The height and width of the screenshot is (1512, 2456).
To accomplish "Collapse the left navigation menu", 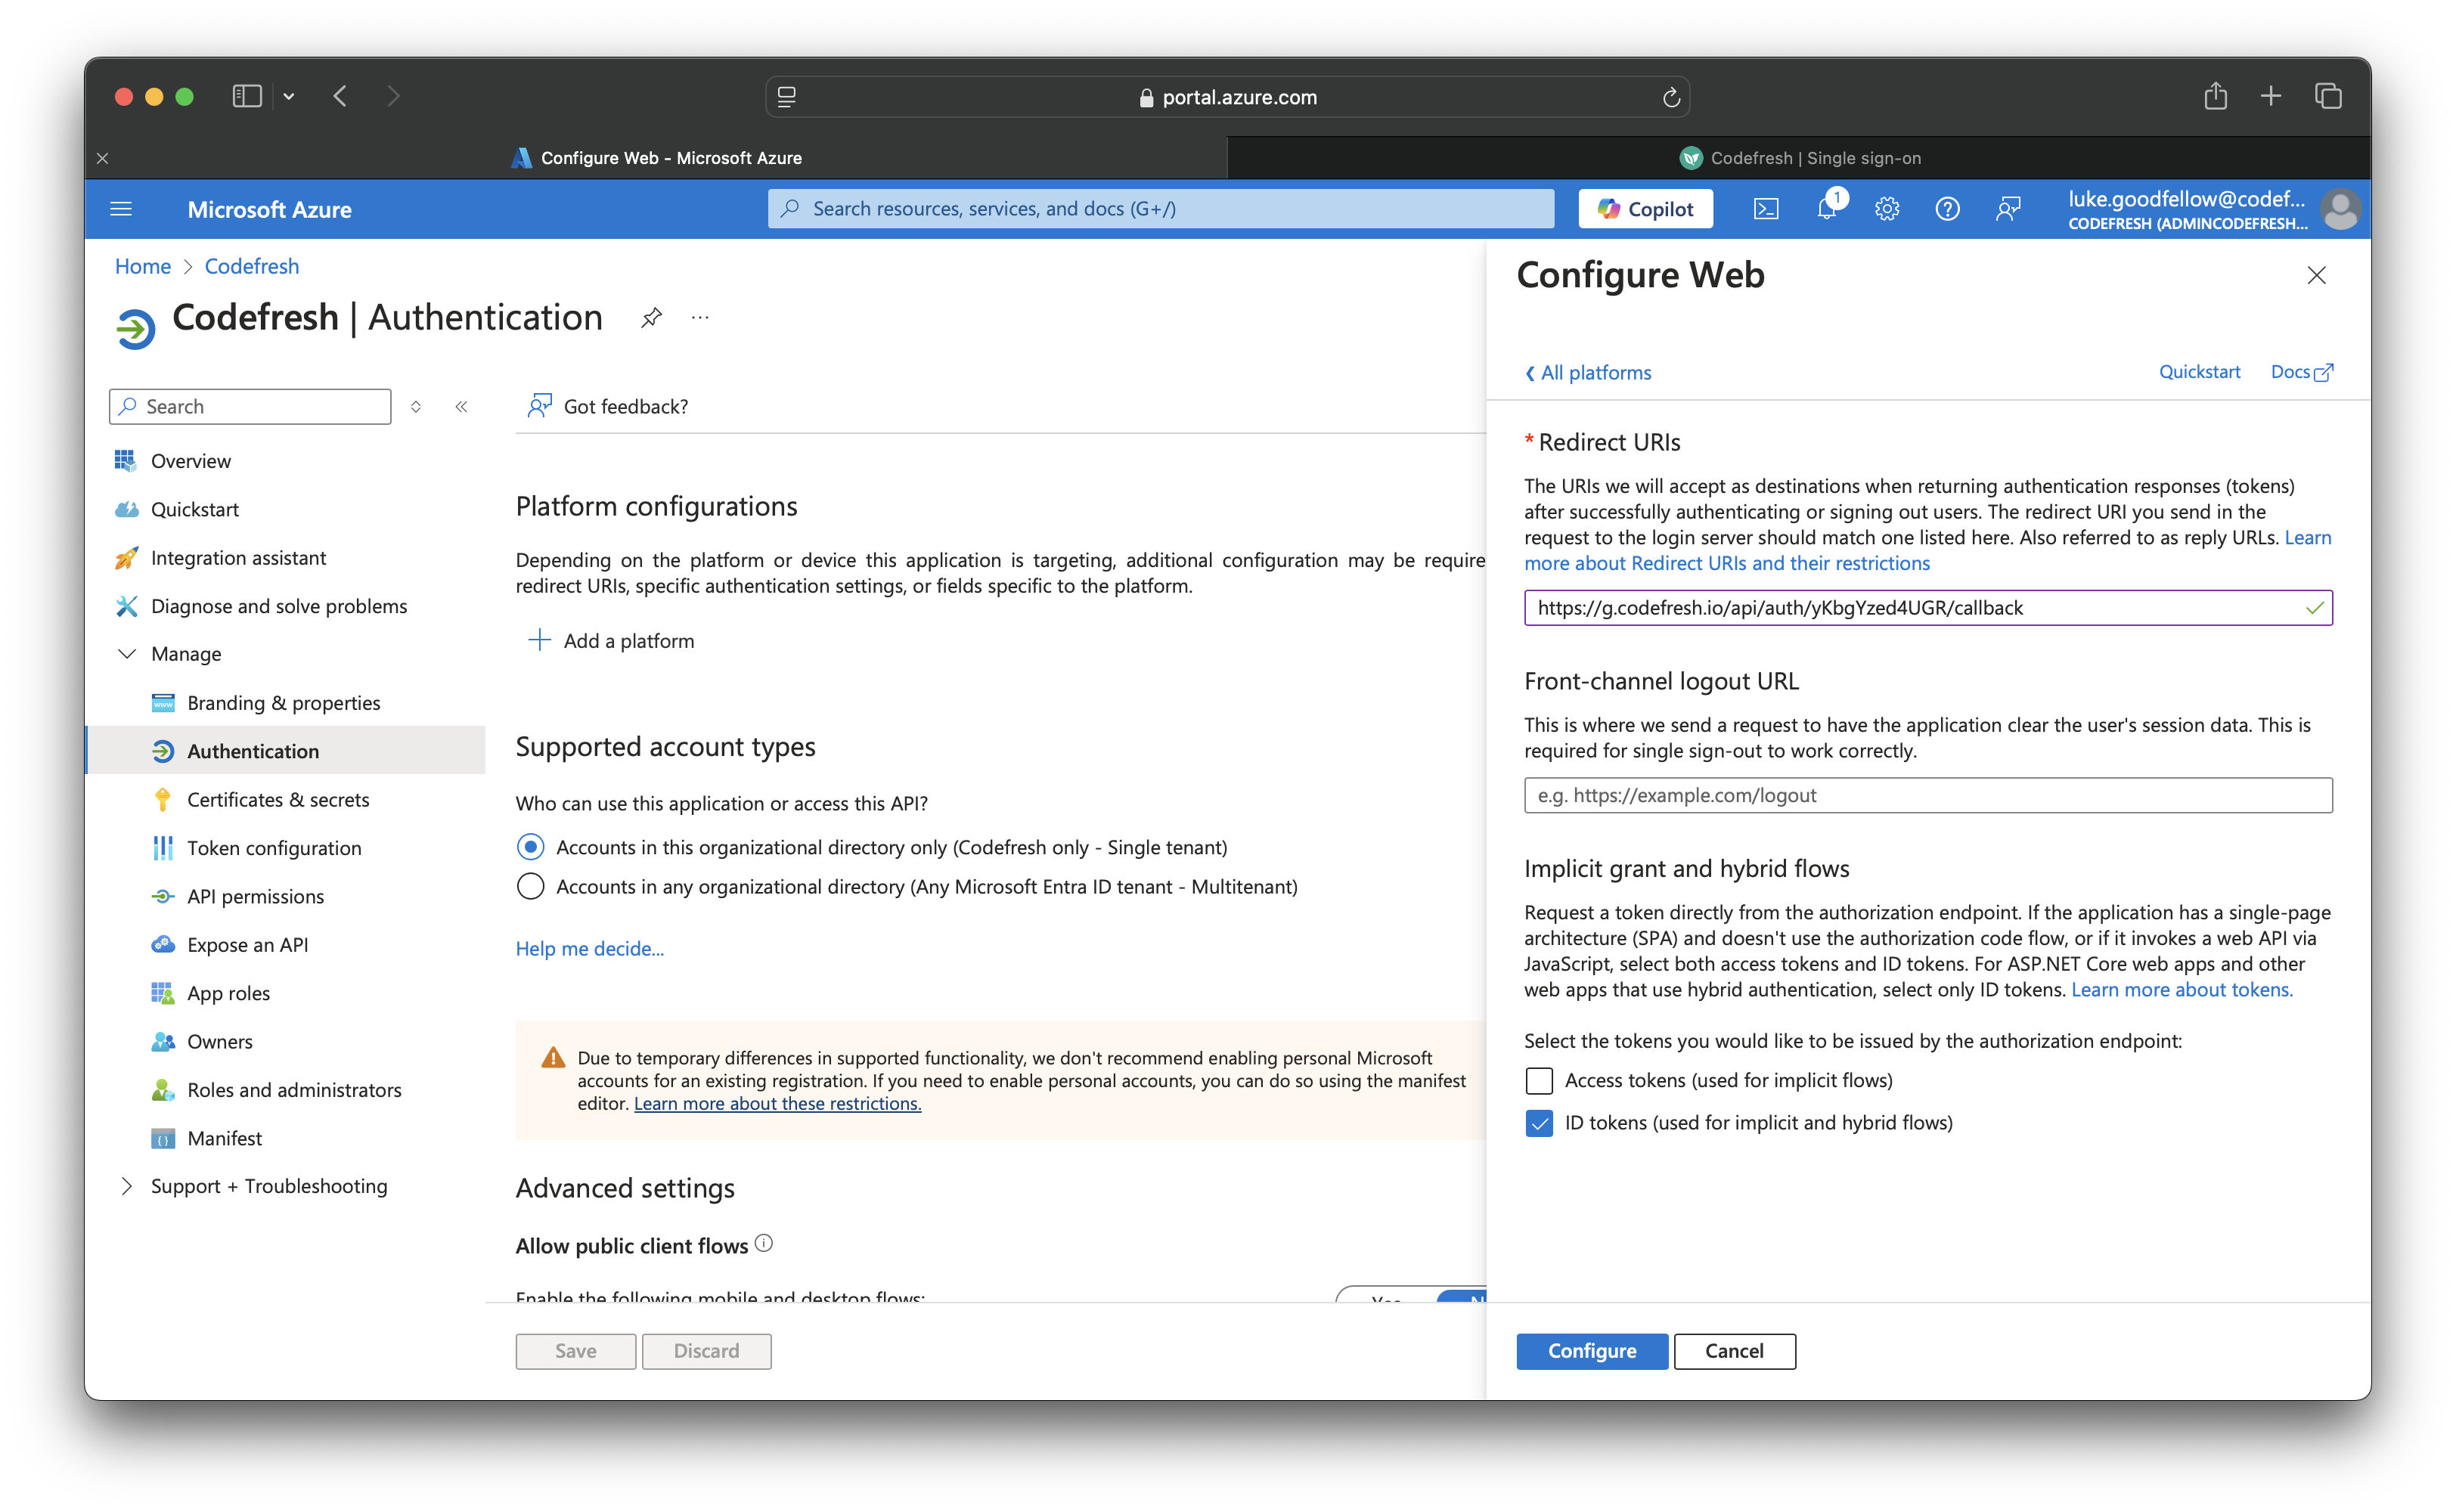I will (462, 407).
